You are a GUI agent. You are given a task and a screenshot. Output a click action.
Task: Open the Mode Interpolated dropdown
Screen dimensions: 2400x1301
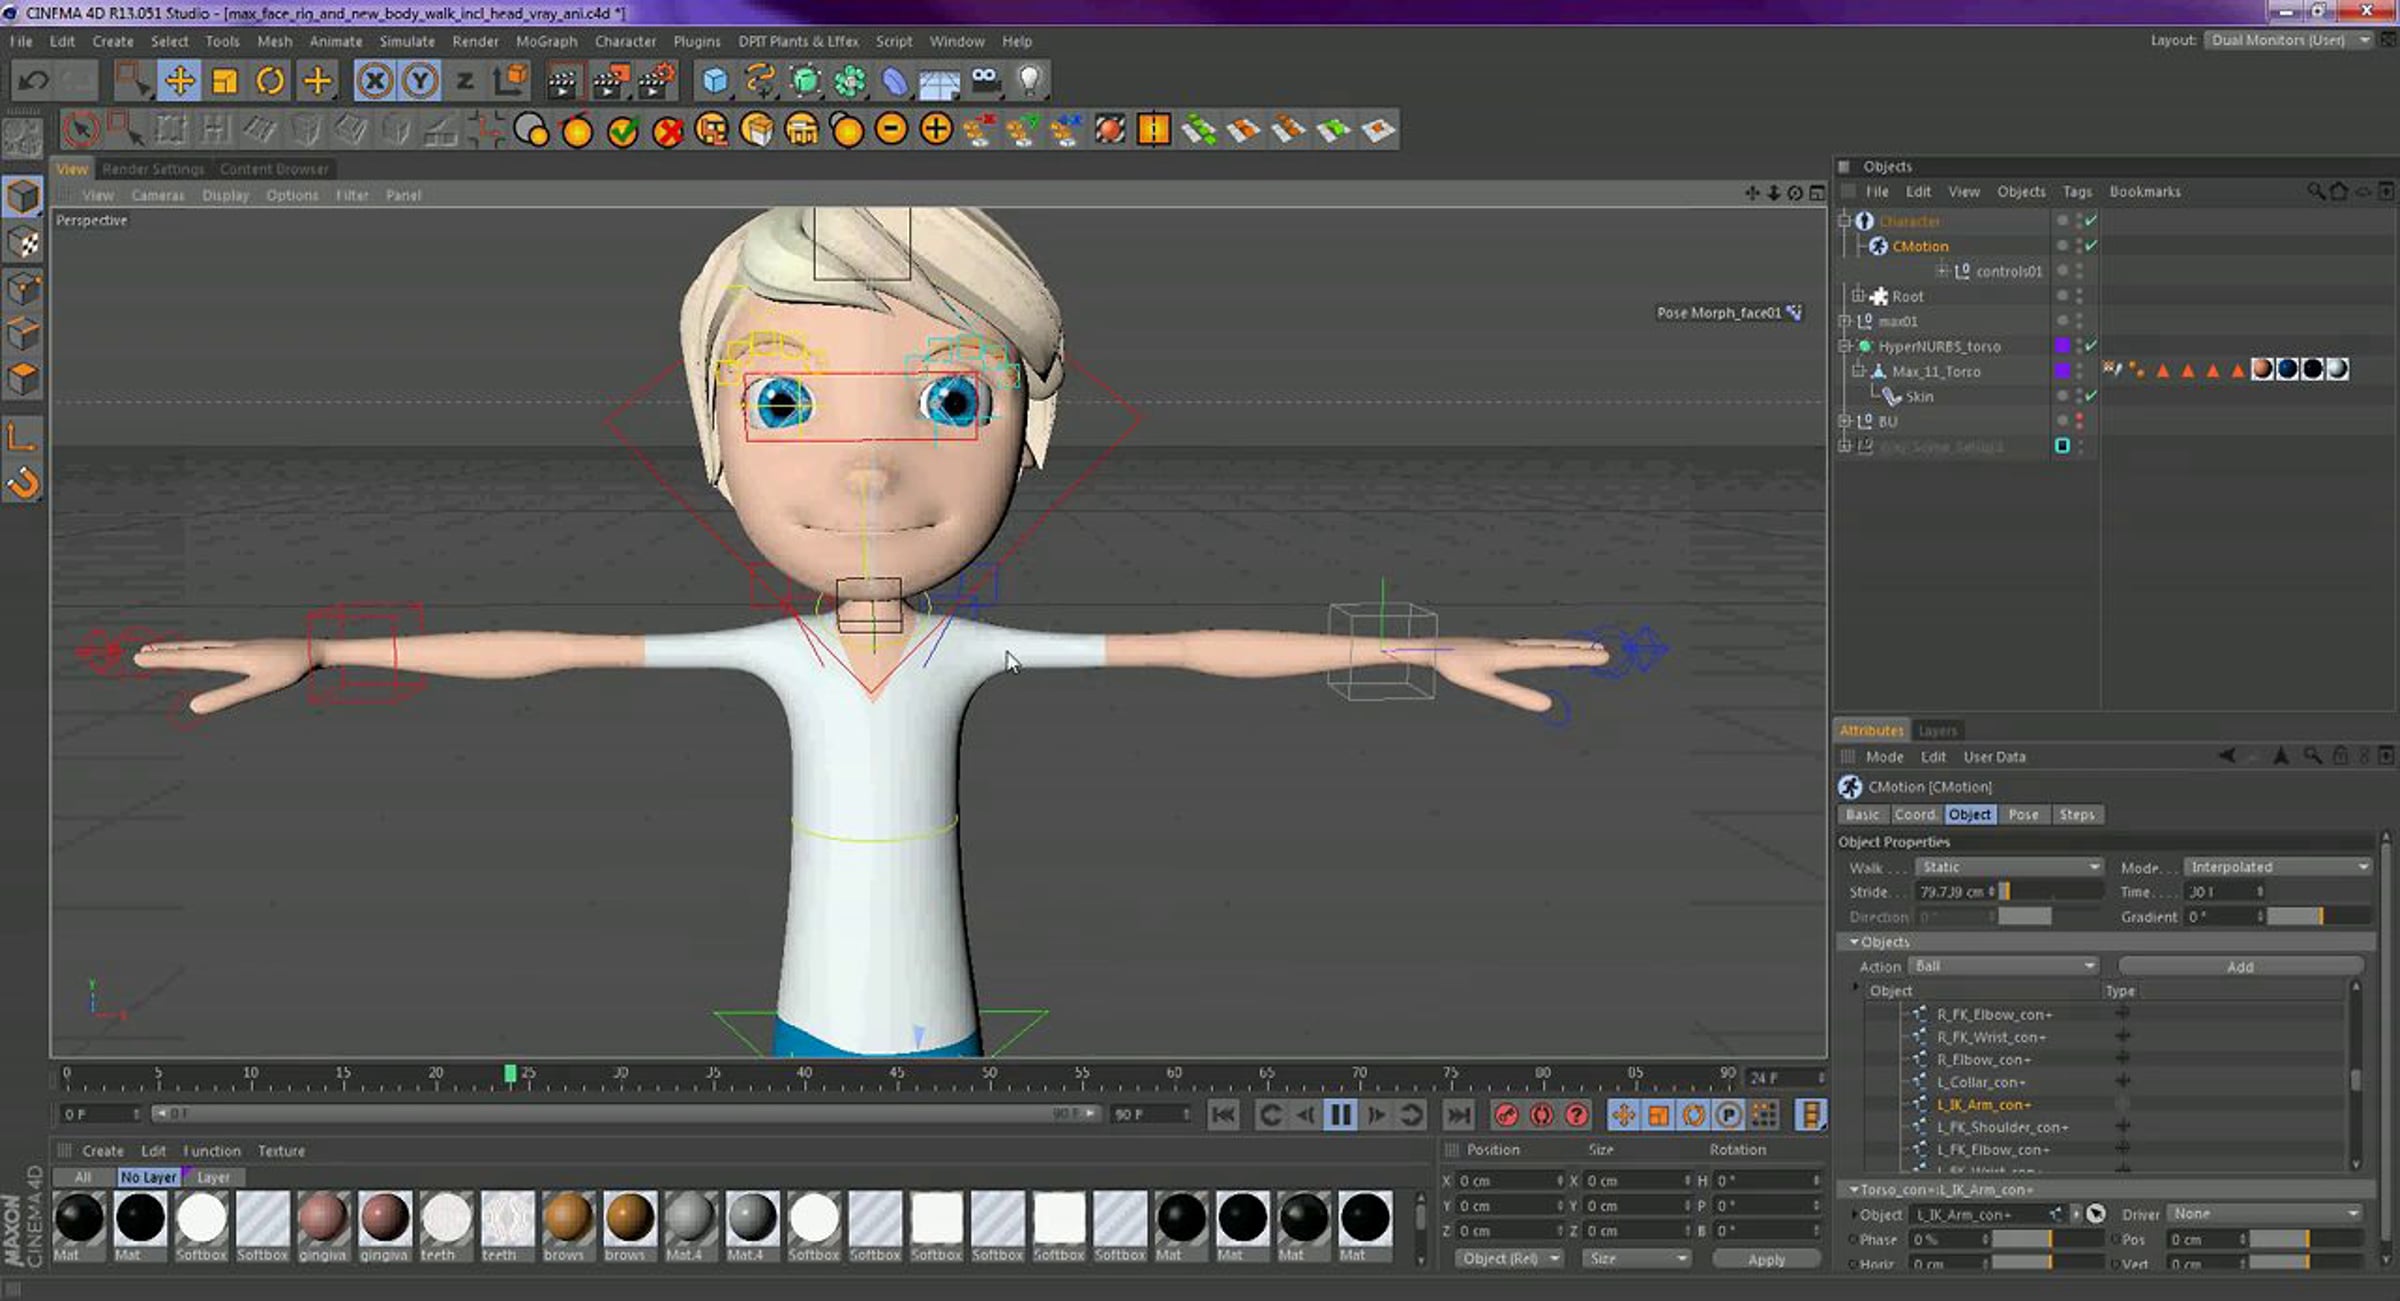coord(2277,867)
